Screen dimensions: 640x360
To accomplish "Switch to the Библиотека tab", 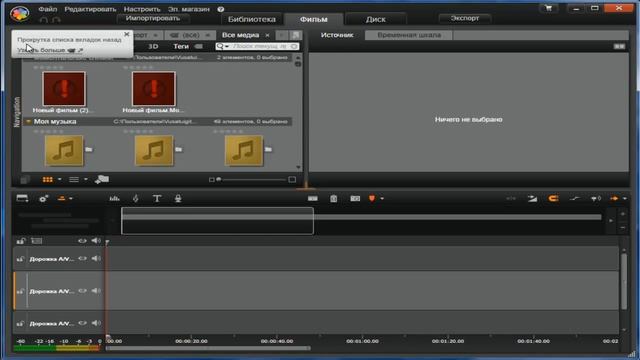I will pyautogui.click(x=252, y=19).
